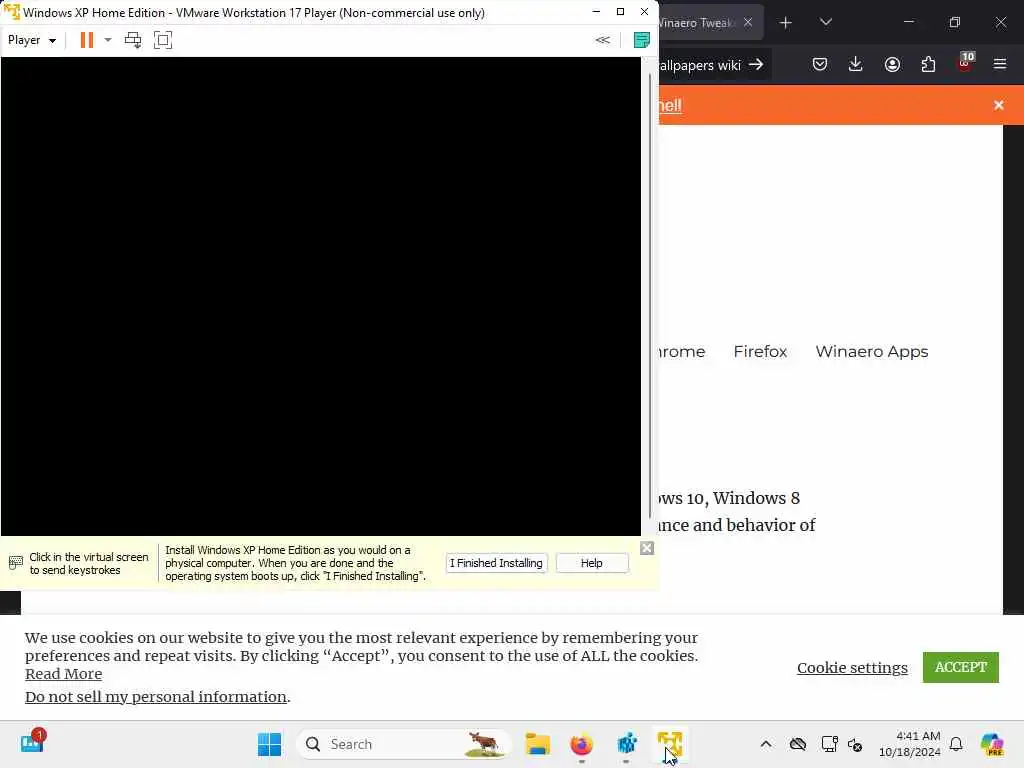Click the VMware window vertical scrollbar
The width and height of the screenshot is (1024, 768).
point(650,296)
